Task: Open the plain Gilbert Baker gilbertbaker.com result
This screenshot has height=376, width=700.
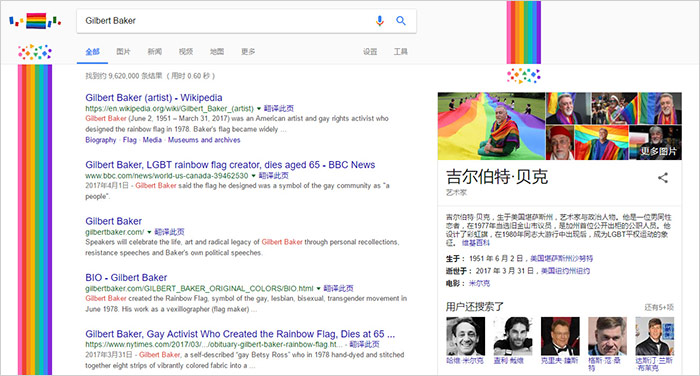Action: pyautogui.click(x=113, y=221)
